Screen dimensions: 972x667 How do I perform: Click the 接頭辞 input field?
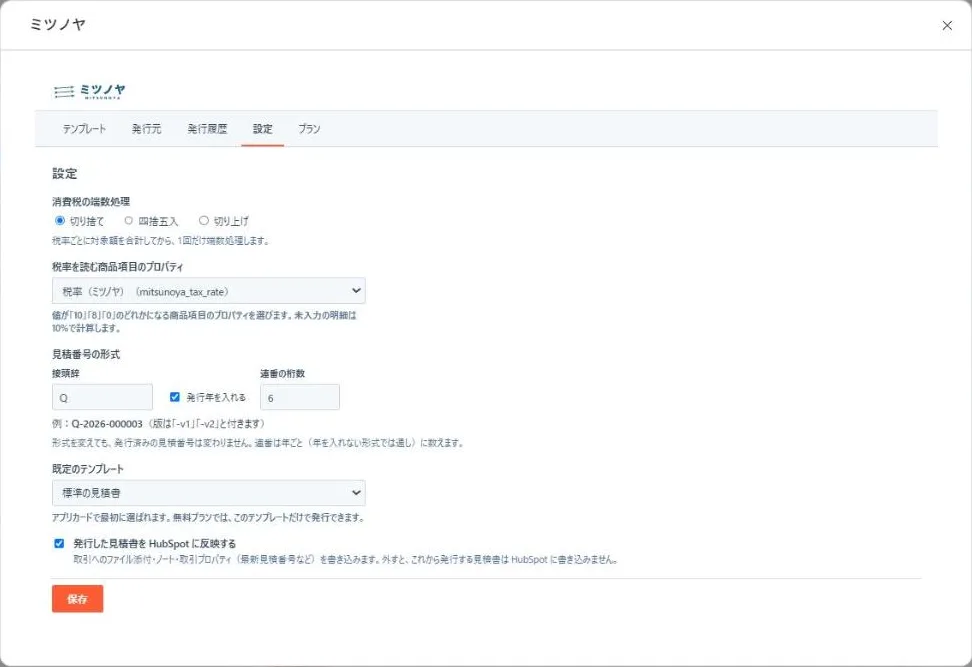(x=102, y=397)
